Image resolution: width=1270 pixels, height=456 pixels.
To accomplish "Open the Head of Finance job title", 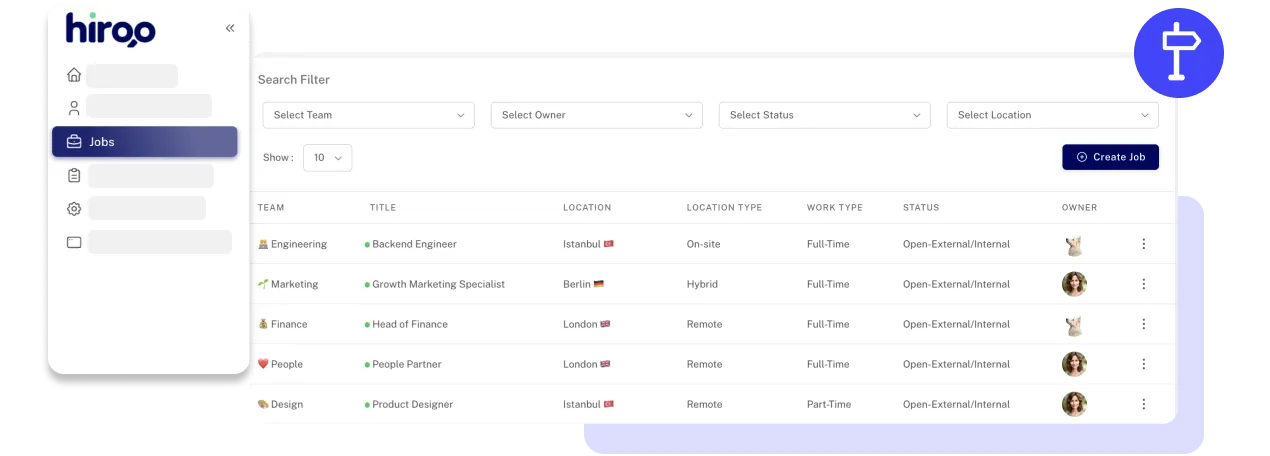I will click(410, 324).
